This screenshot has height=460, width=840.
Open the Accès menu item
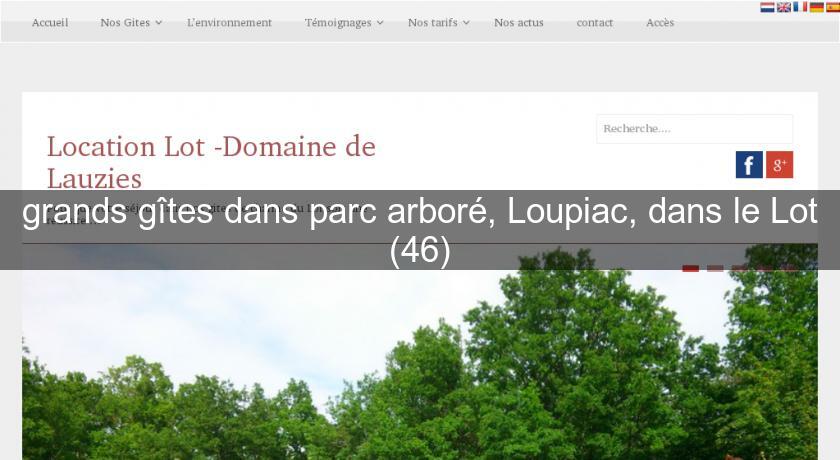pos(660,22)
